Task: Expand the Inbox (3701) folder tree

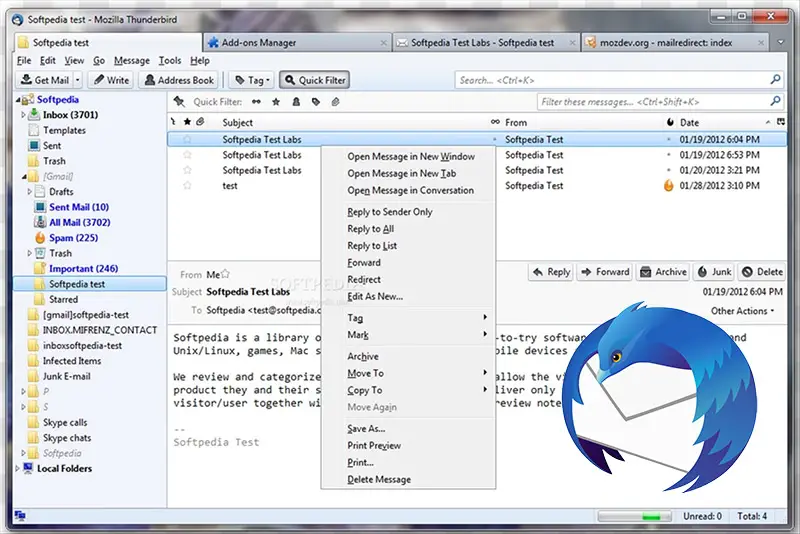Action: tap(21, 115)
